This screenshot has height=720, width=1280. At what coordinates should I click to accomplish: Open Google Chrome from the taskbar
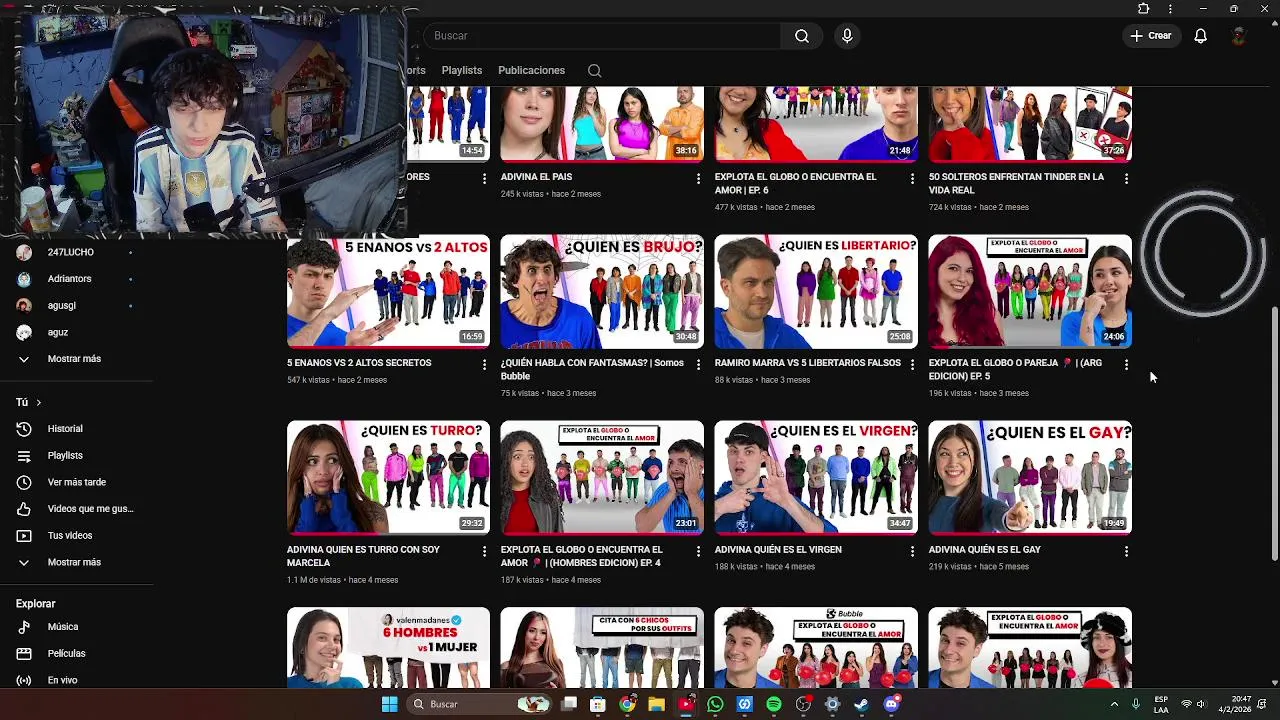coord(627,704)
